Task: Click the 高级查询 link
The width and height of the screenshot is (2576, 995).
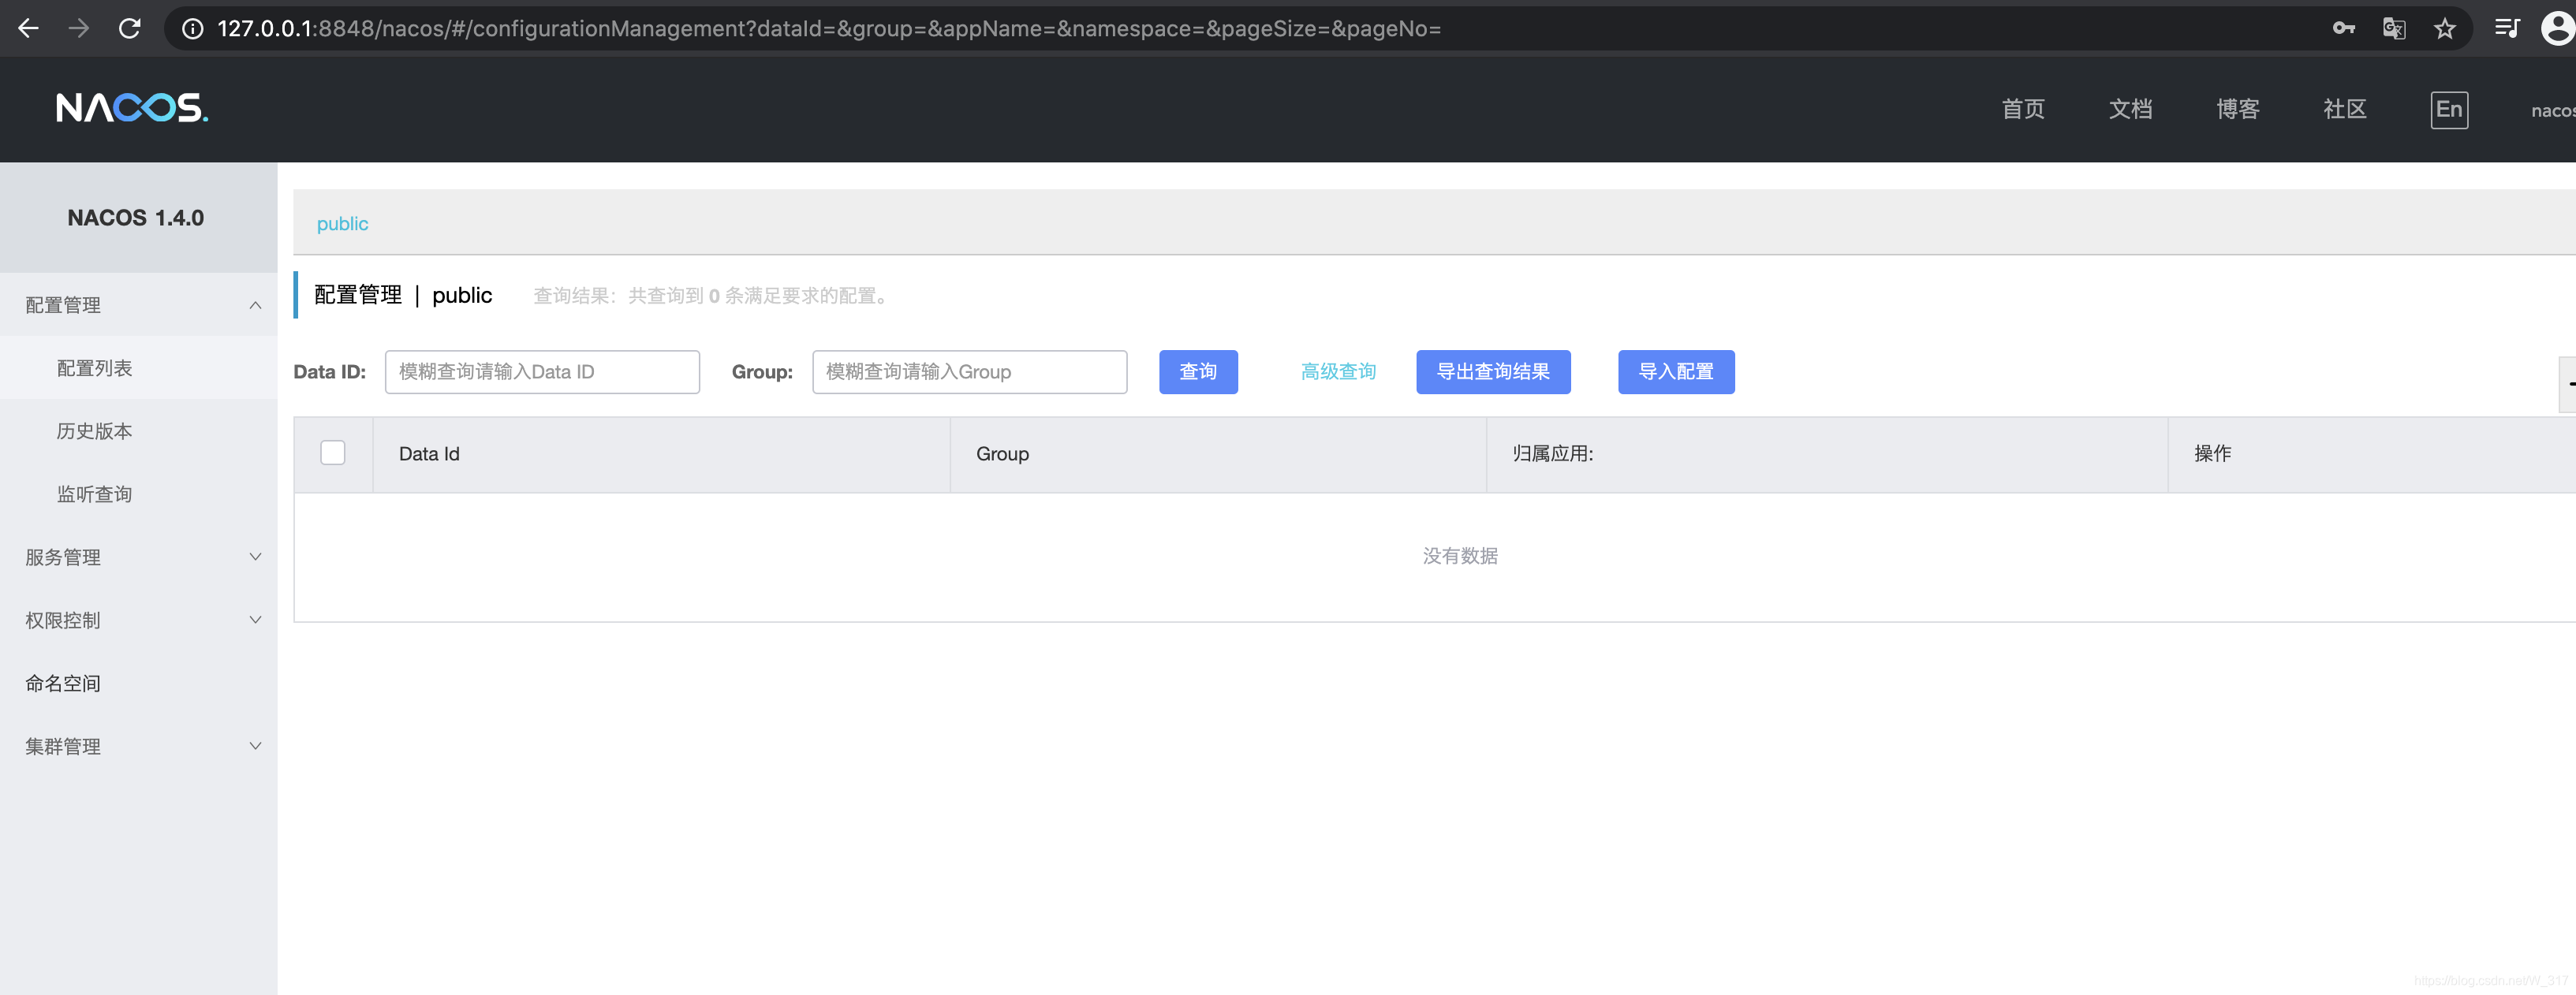Action: coord(1337,372)
